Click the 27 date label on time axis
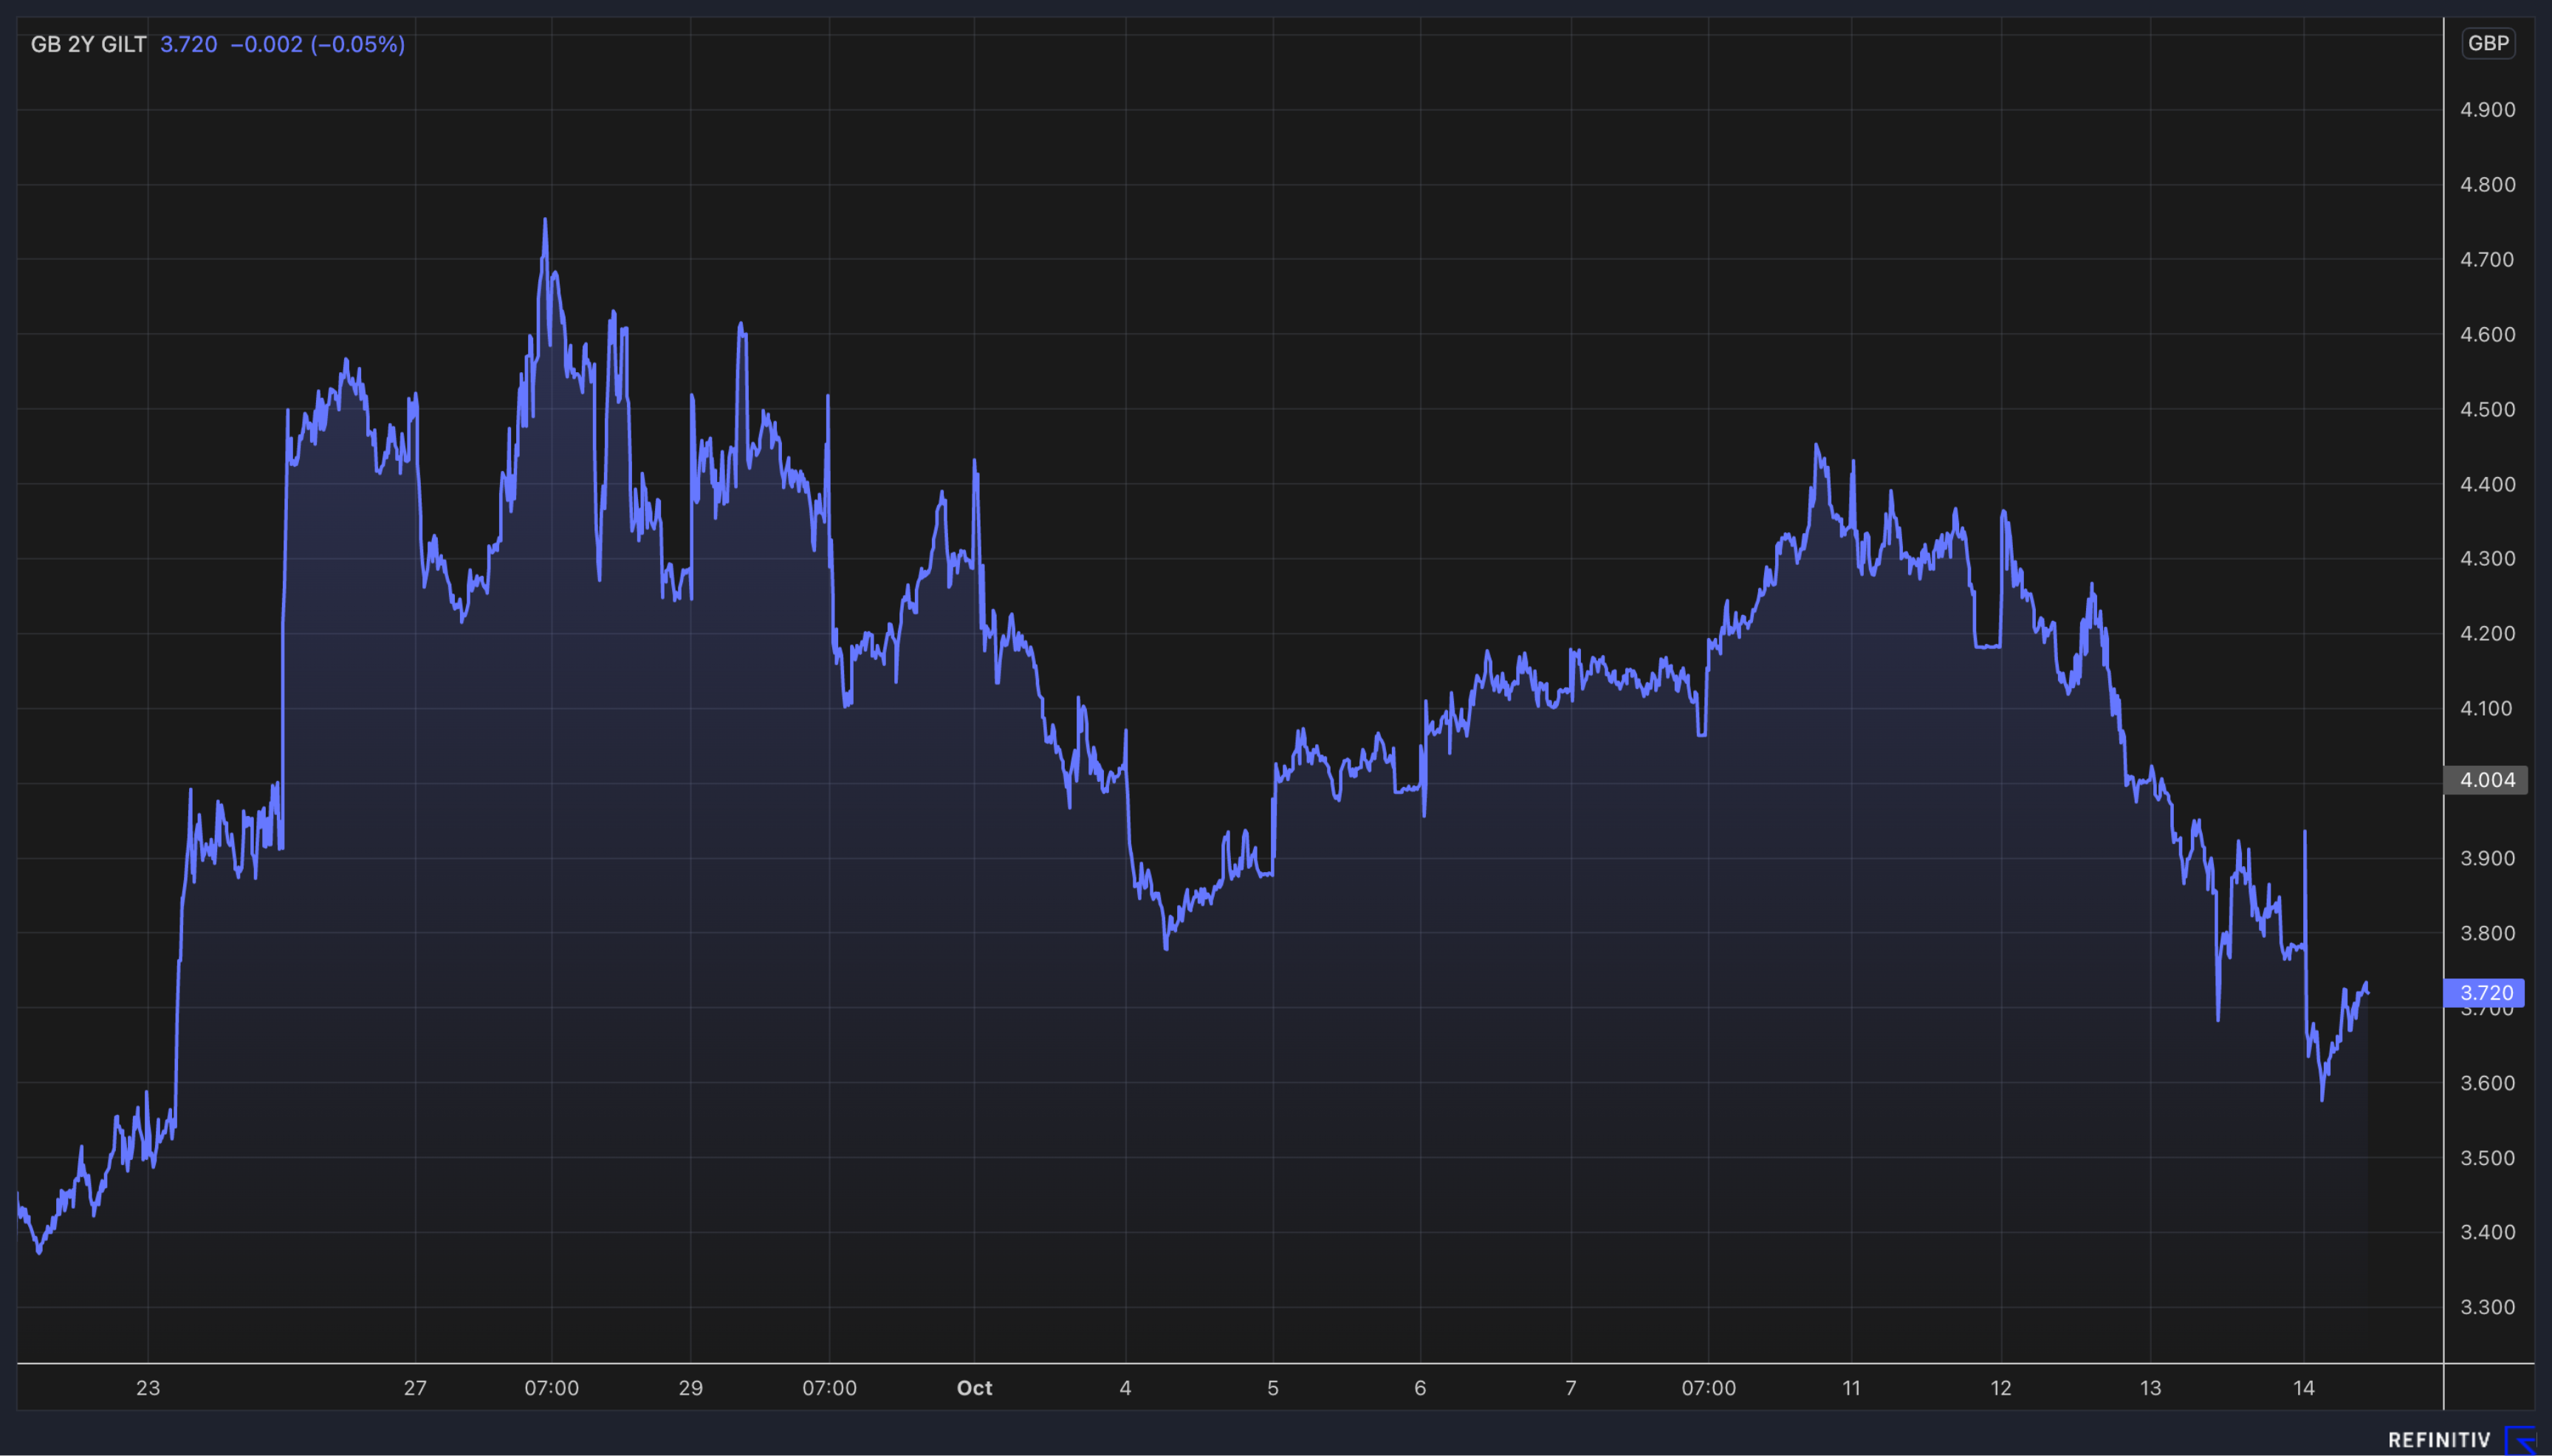Viewport: 2552px width, 1456px height. point(415,1388)
